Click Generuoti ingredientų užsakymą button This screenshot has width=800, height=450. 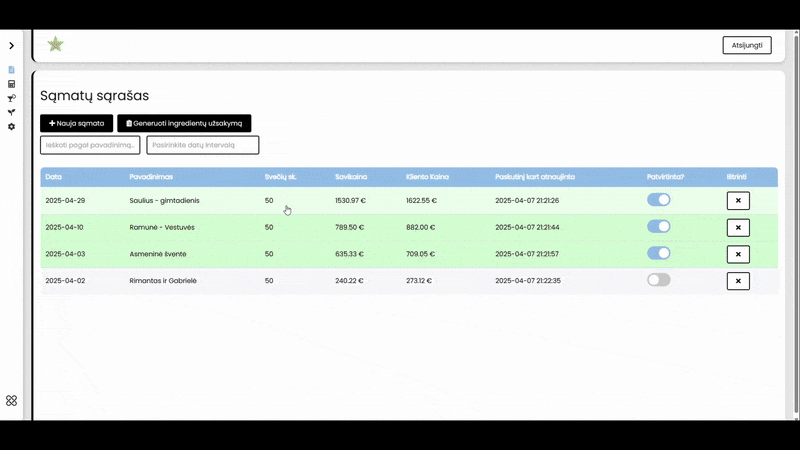tap(184, 123)
